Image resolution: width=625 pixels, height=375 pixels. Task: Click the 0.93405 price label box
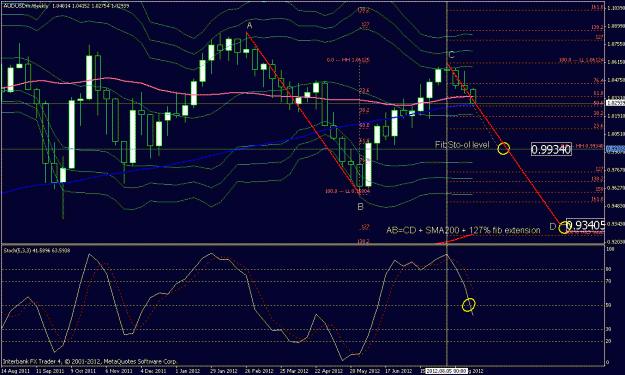coord(586,226)
